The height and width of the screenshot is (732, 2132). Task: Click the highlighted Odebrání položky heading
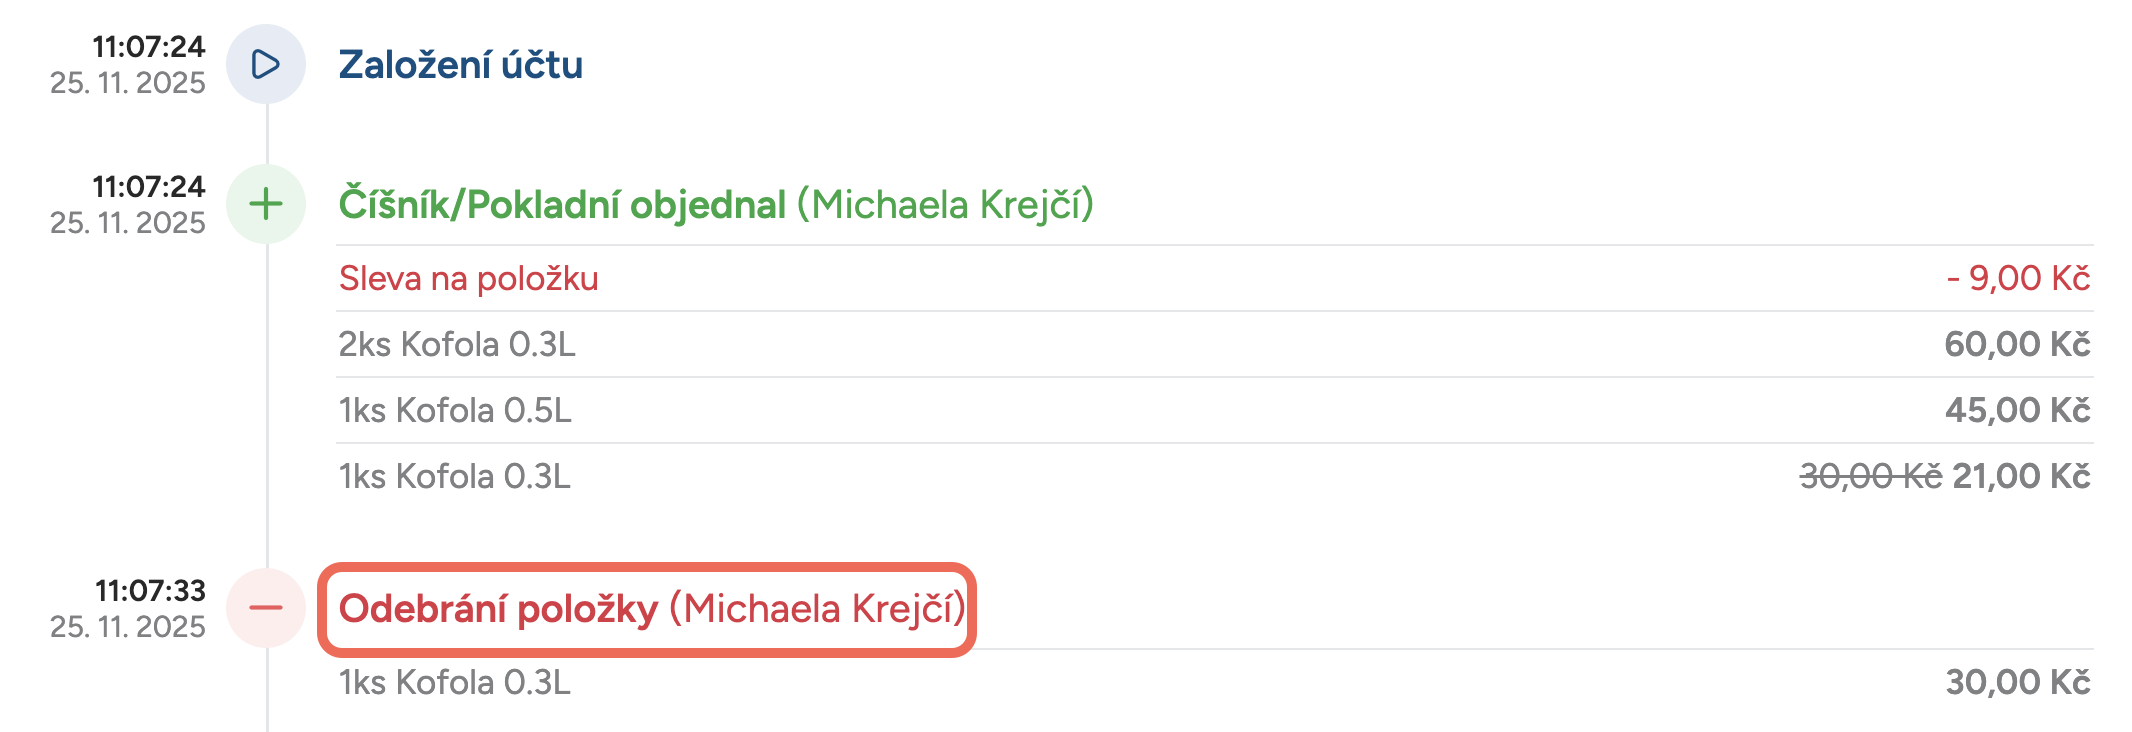(498, 609)
